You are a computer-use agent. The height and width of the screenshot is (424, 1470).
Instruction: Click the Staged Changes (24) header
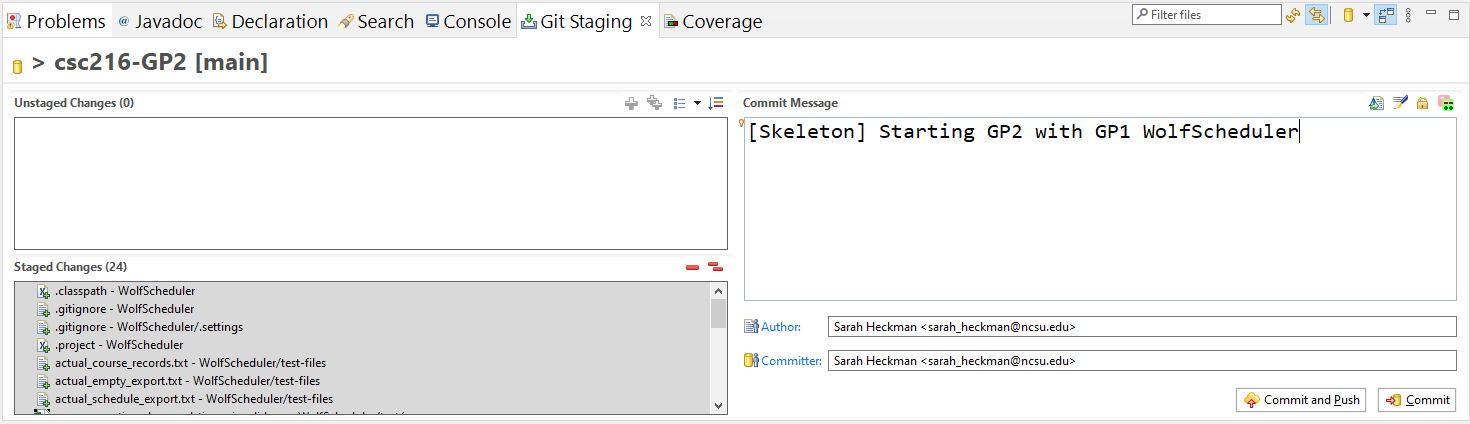pyautogui.click(x=72, y=267)
